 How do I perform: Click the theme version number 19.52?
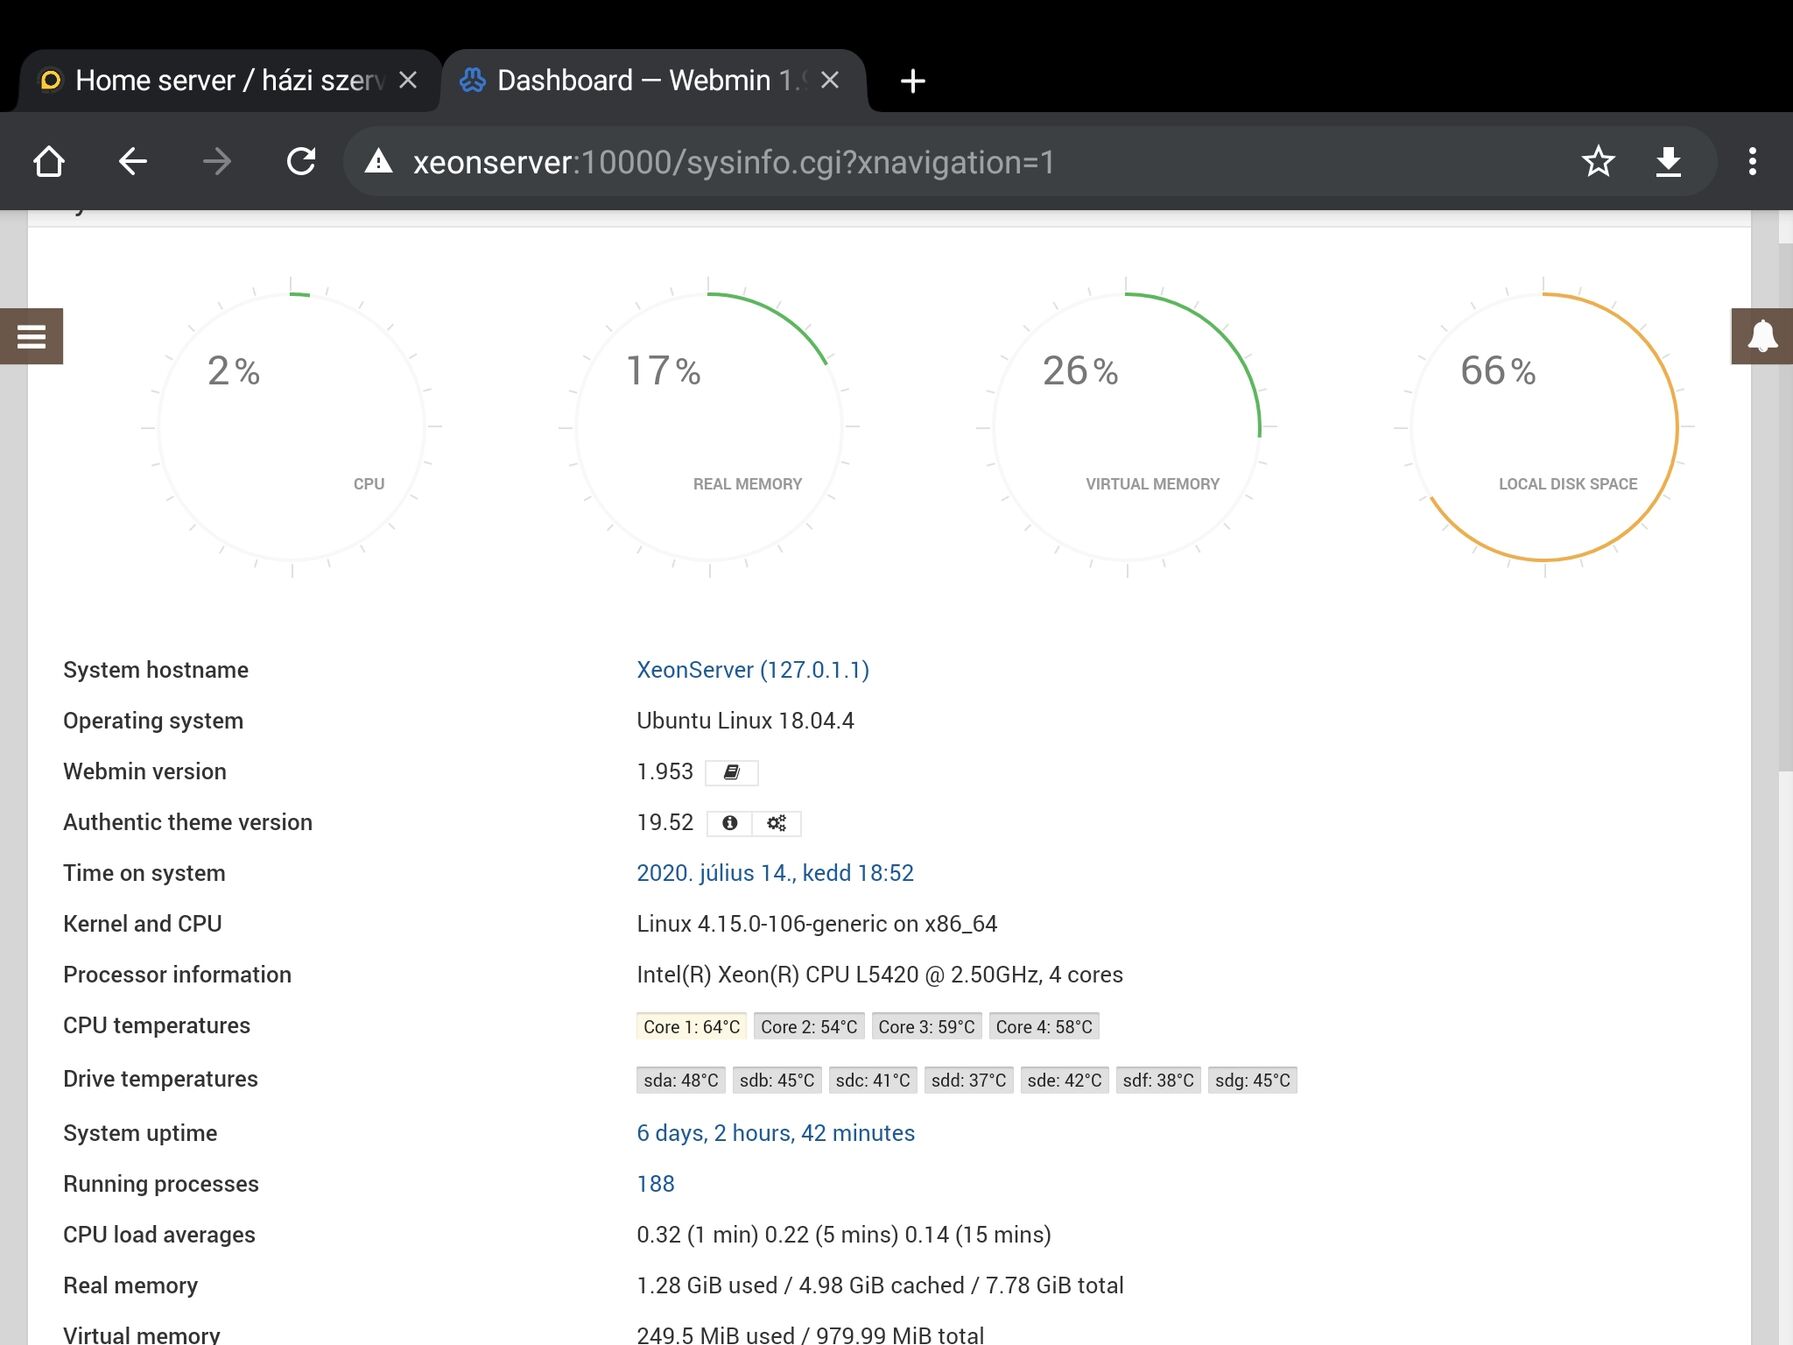665,823
